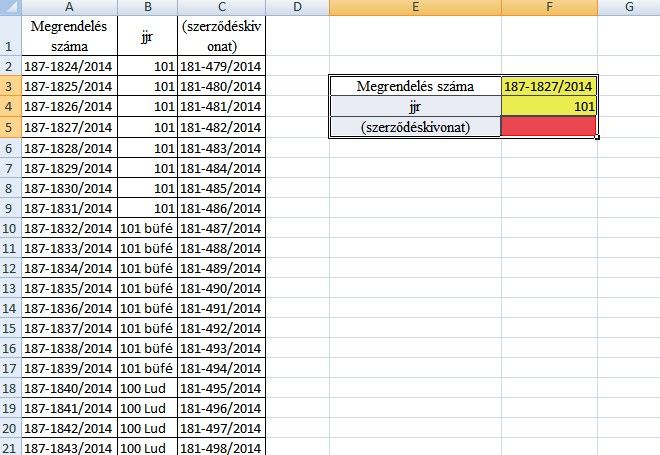
Task: Click cell 181-481/2014
Action: (222, 106)
